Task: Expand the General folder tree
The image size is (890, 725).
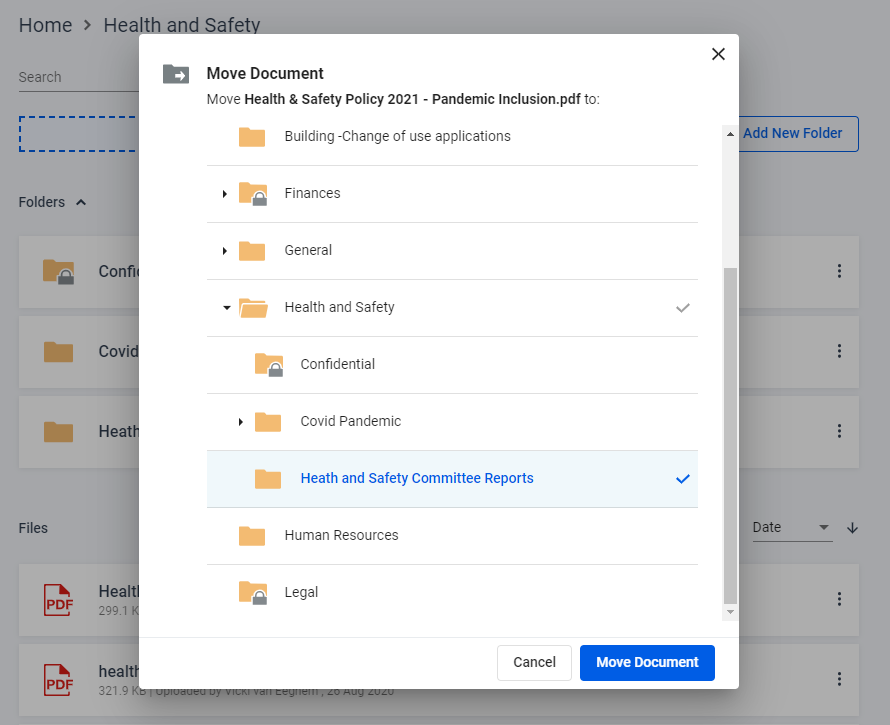Action: (x=225, y=251)
